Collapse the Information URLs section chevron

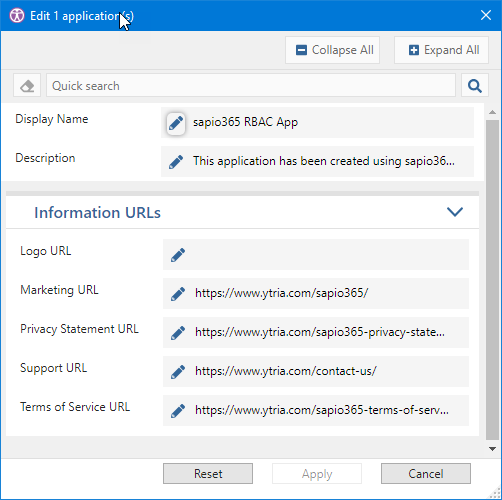pyautogui.click(x=455, y=212)
